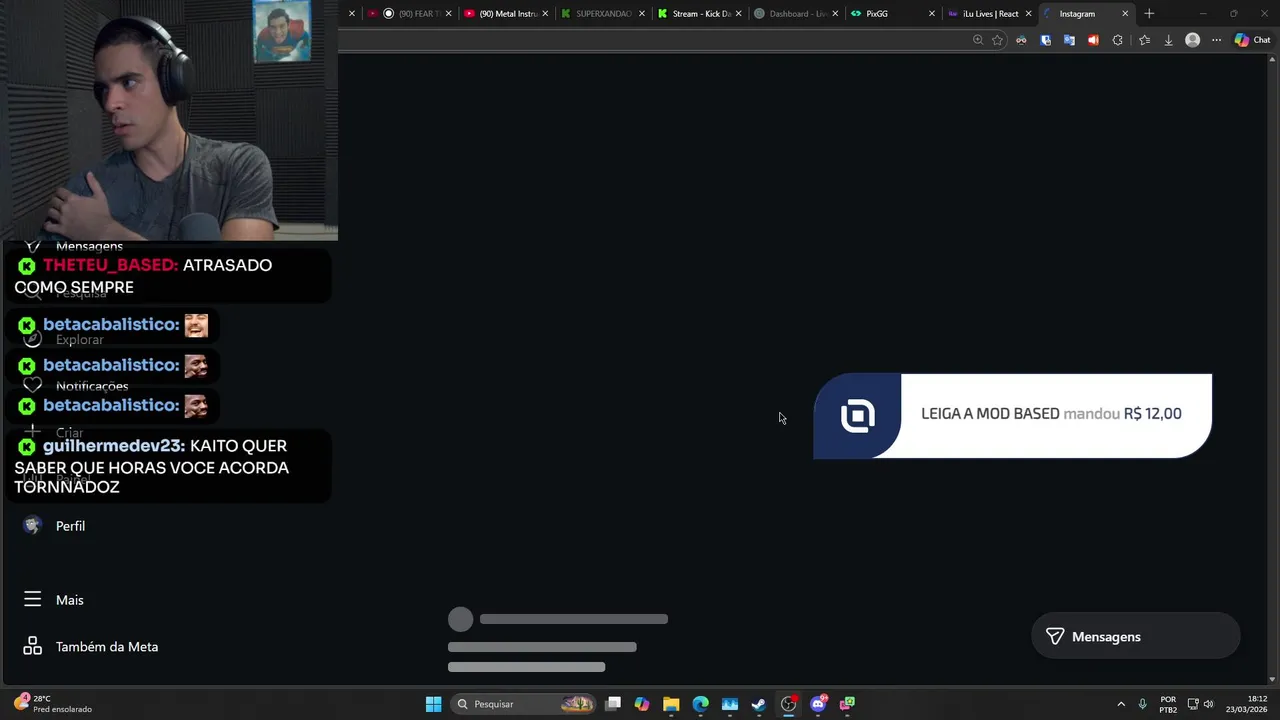The height and width of the screenshot is (720, 1280).
Task: Open the Windows Start menu
Action: coord(433,704)
